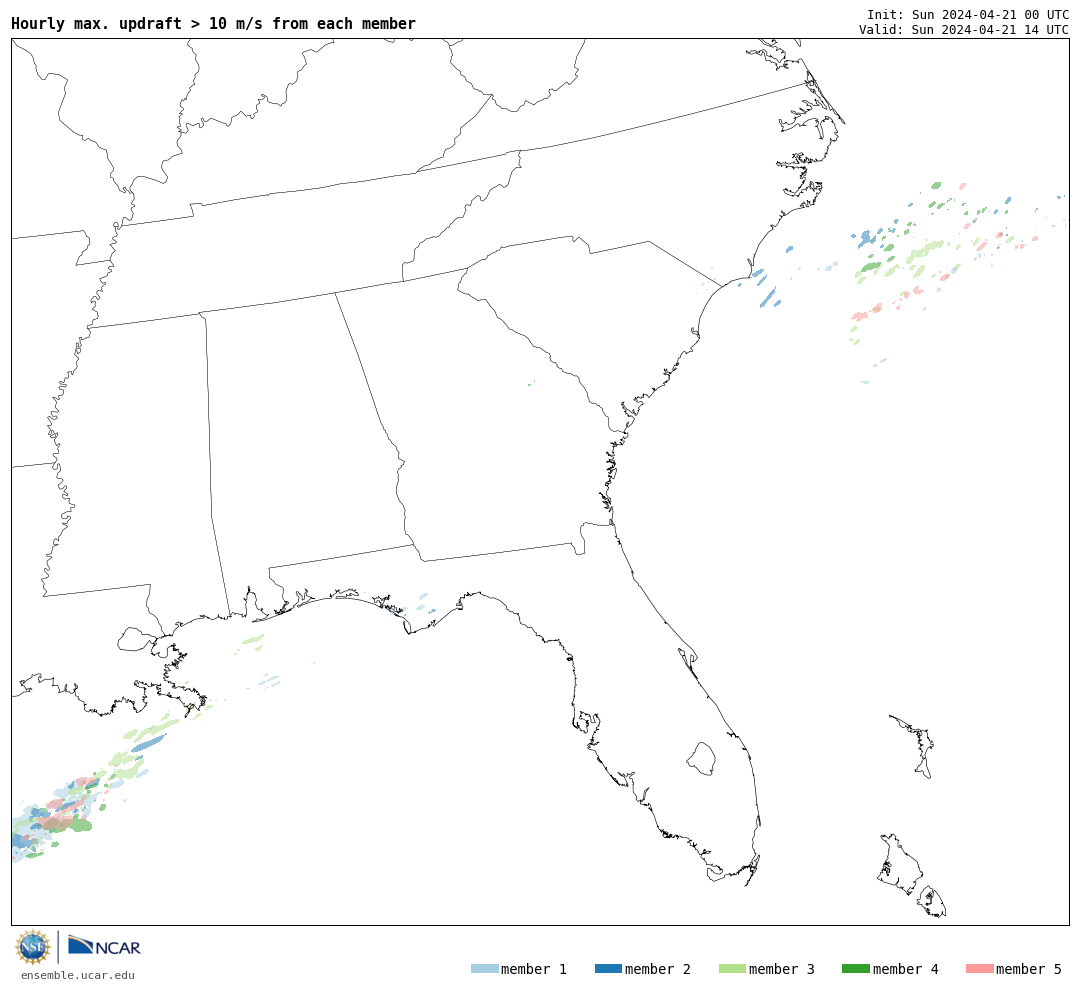The width and height of the screenshot is (1080, 988).
Task: Select the 'member 5' legend label
Action: pos(1029,969)
